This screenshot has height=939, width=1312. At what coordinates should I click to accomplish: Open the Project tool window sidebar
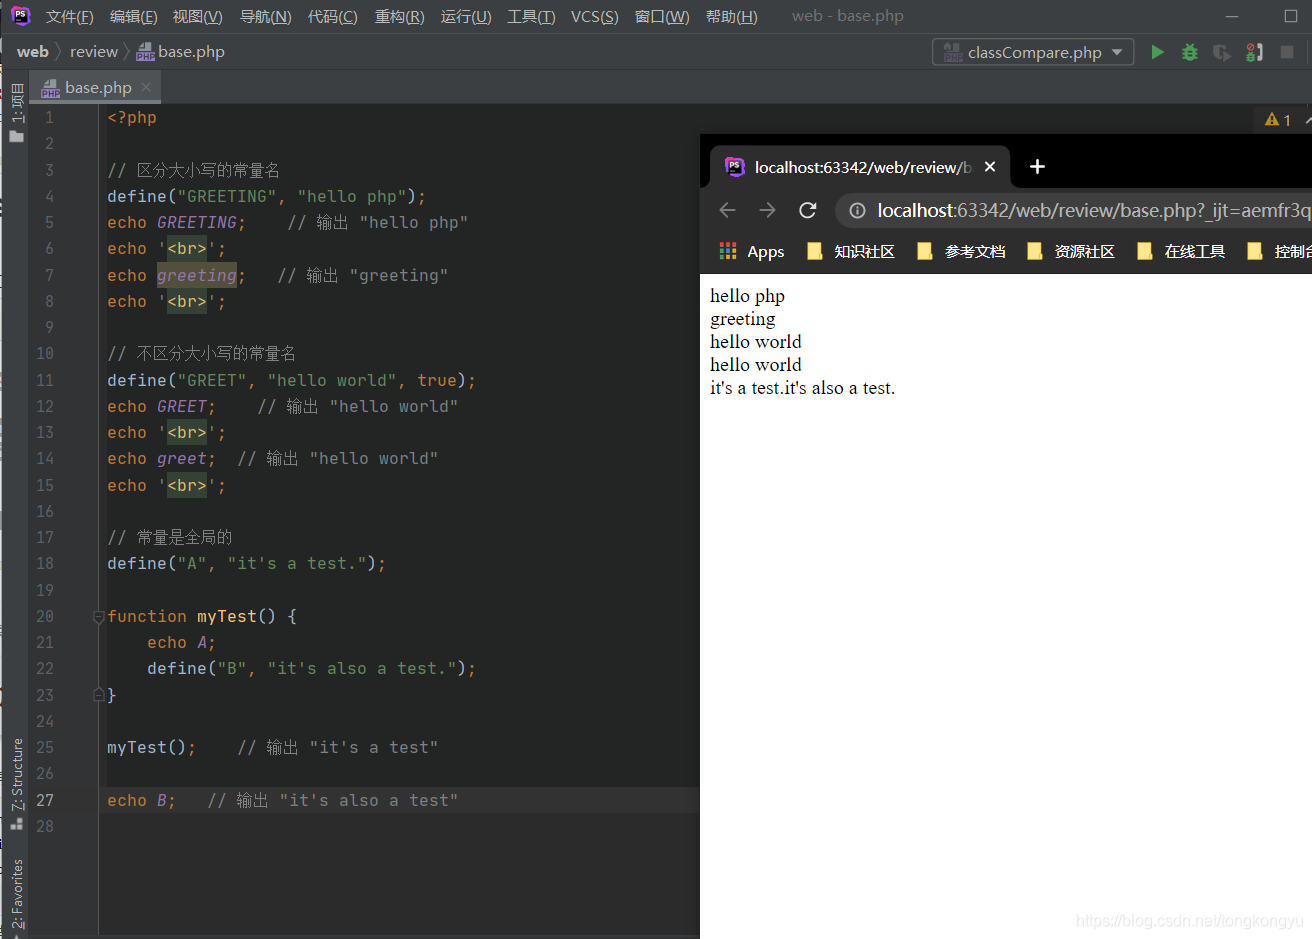tap(16, 112)
